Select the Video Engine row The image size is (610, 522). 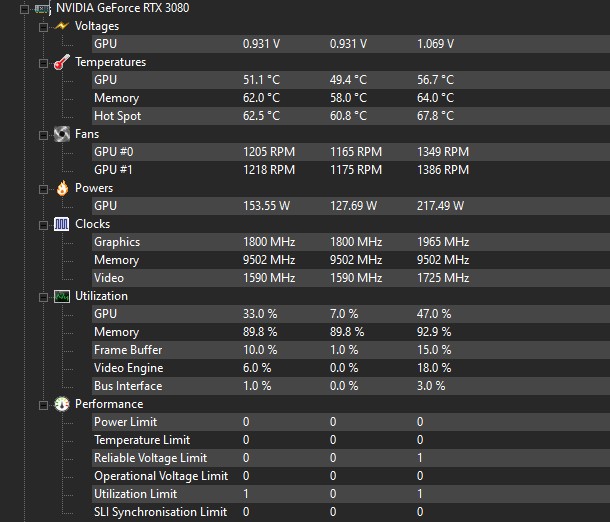(351, 368)
